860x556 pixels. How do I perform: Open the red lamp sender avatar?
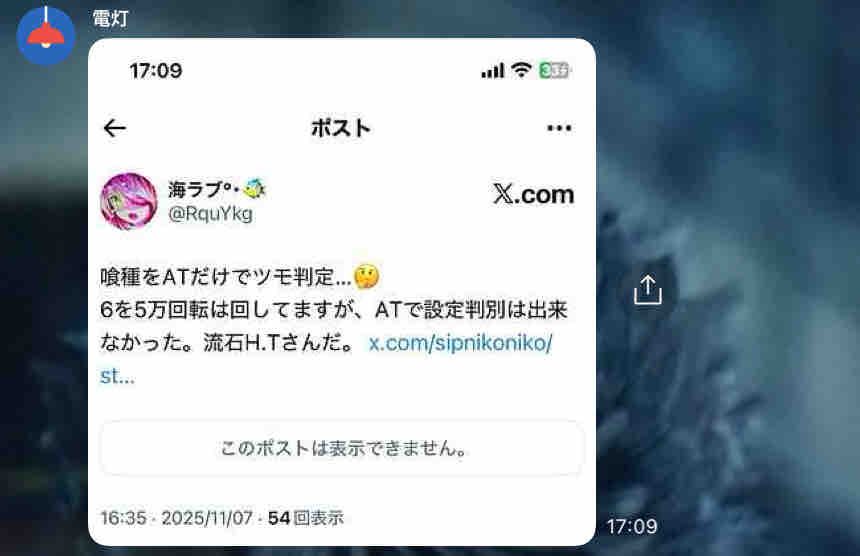coord(46,36)
